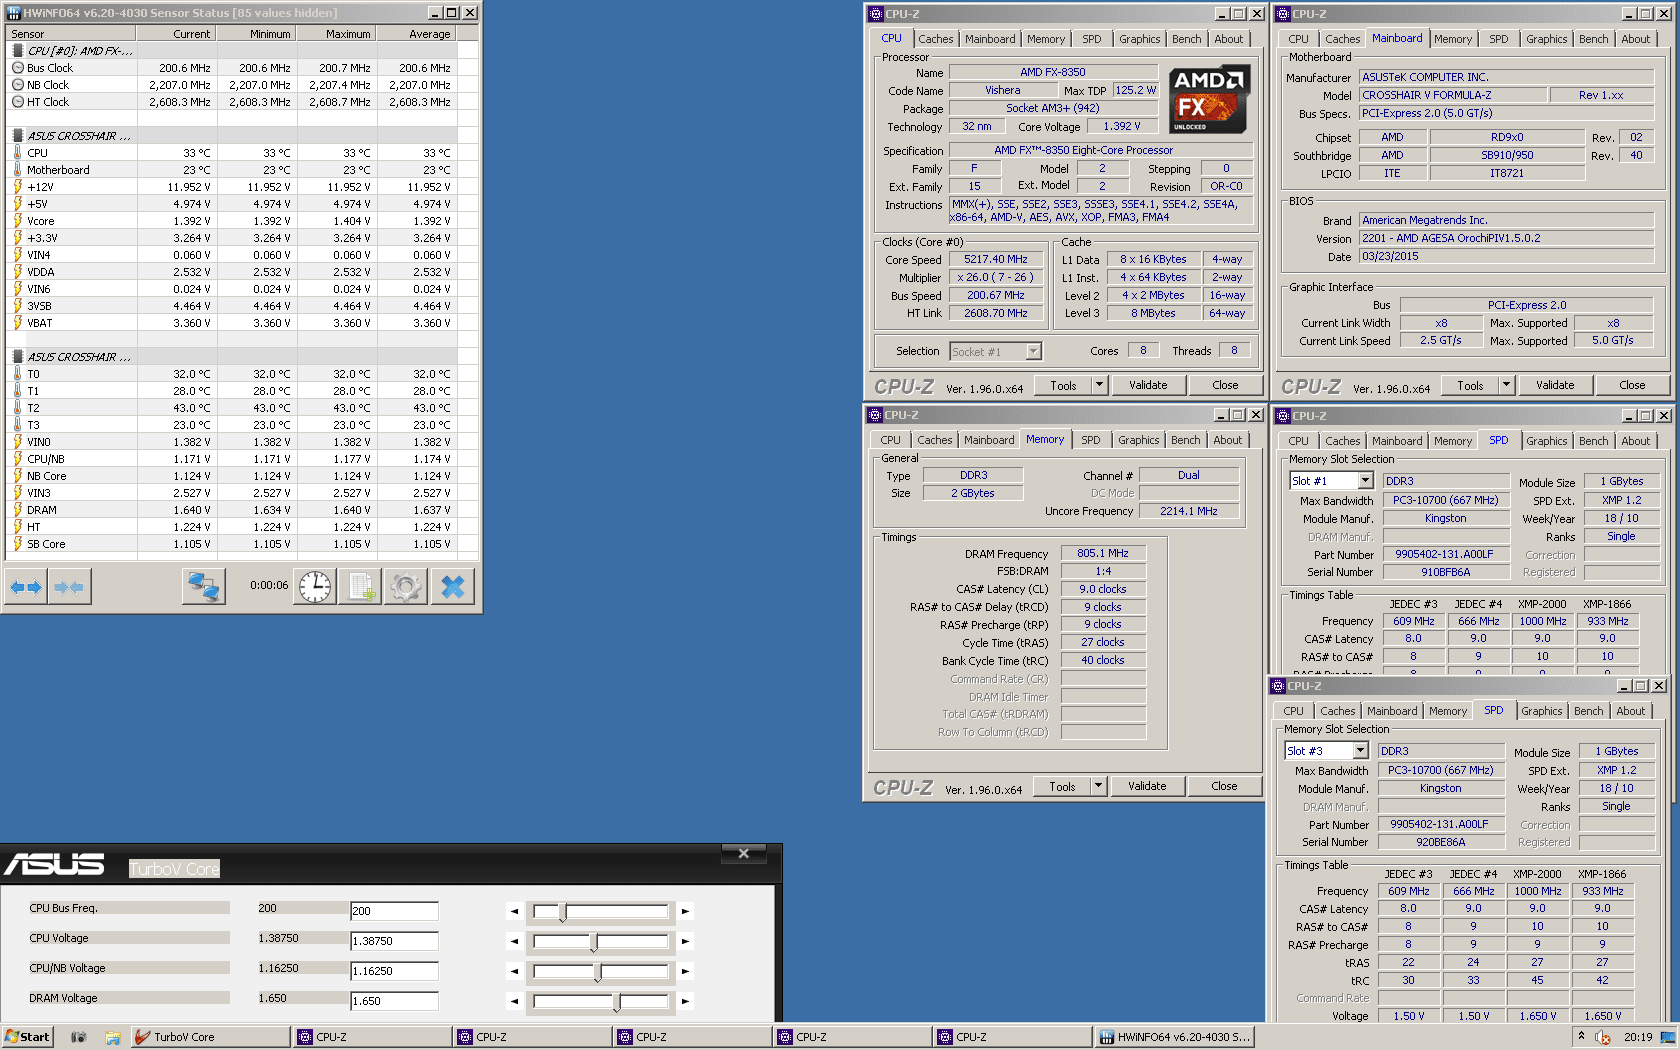Open Bench tab in Mainboard CPU-Z window
Image resolution: width=1680 pixels, height=1050 pixels.
(x=1594, y=39)
